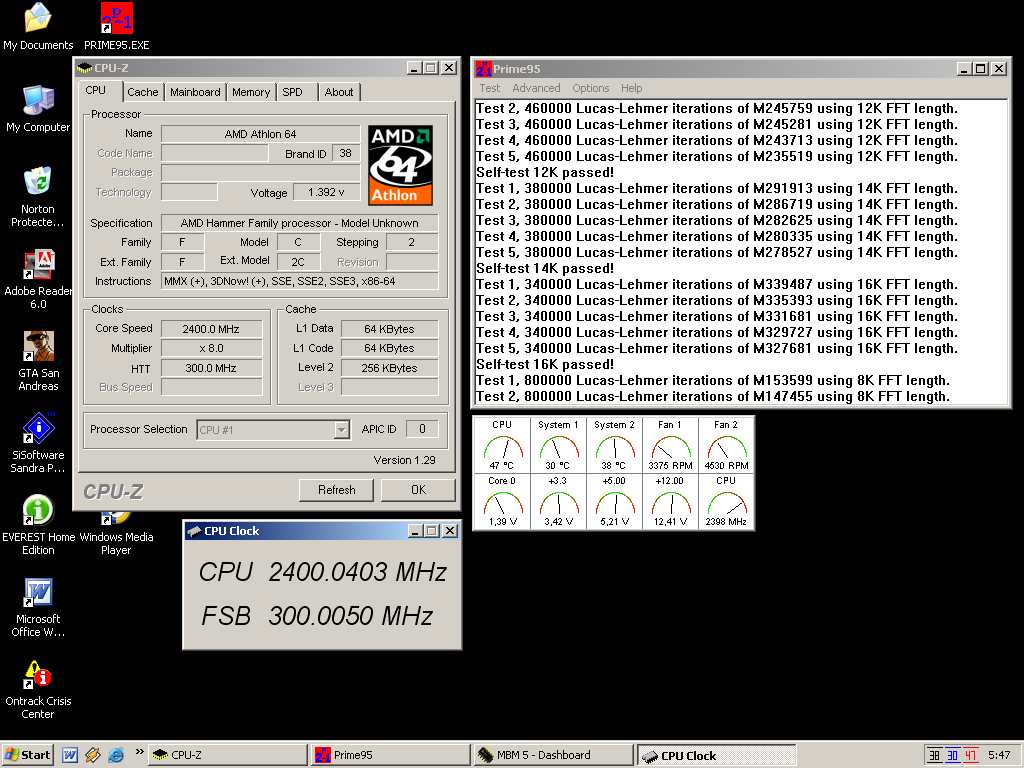Click the OK button in CPU-Z
This screenshot has width=1024, height=768.
click(x=418, y=490)
